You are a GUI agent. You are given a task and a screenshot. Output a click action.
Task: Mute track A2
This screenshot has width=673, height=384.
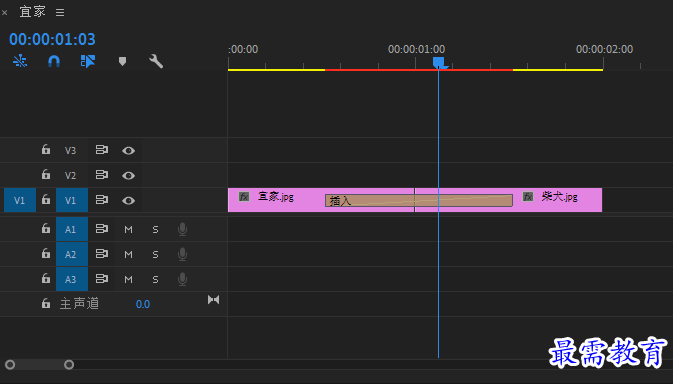coord(128,254)
